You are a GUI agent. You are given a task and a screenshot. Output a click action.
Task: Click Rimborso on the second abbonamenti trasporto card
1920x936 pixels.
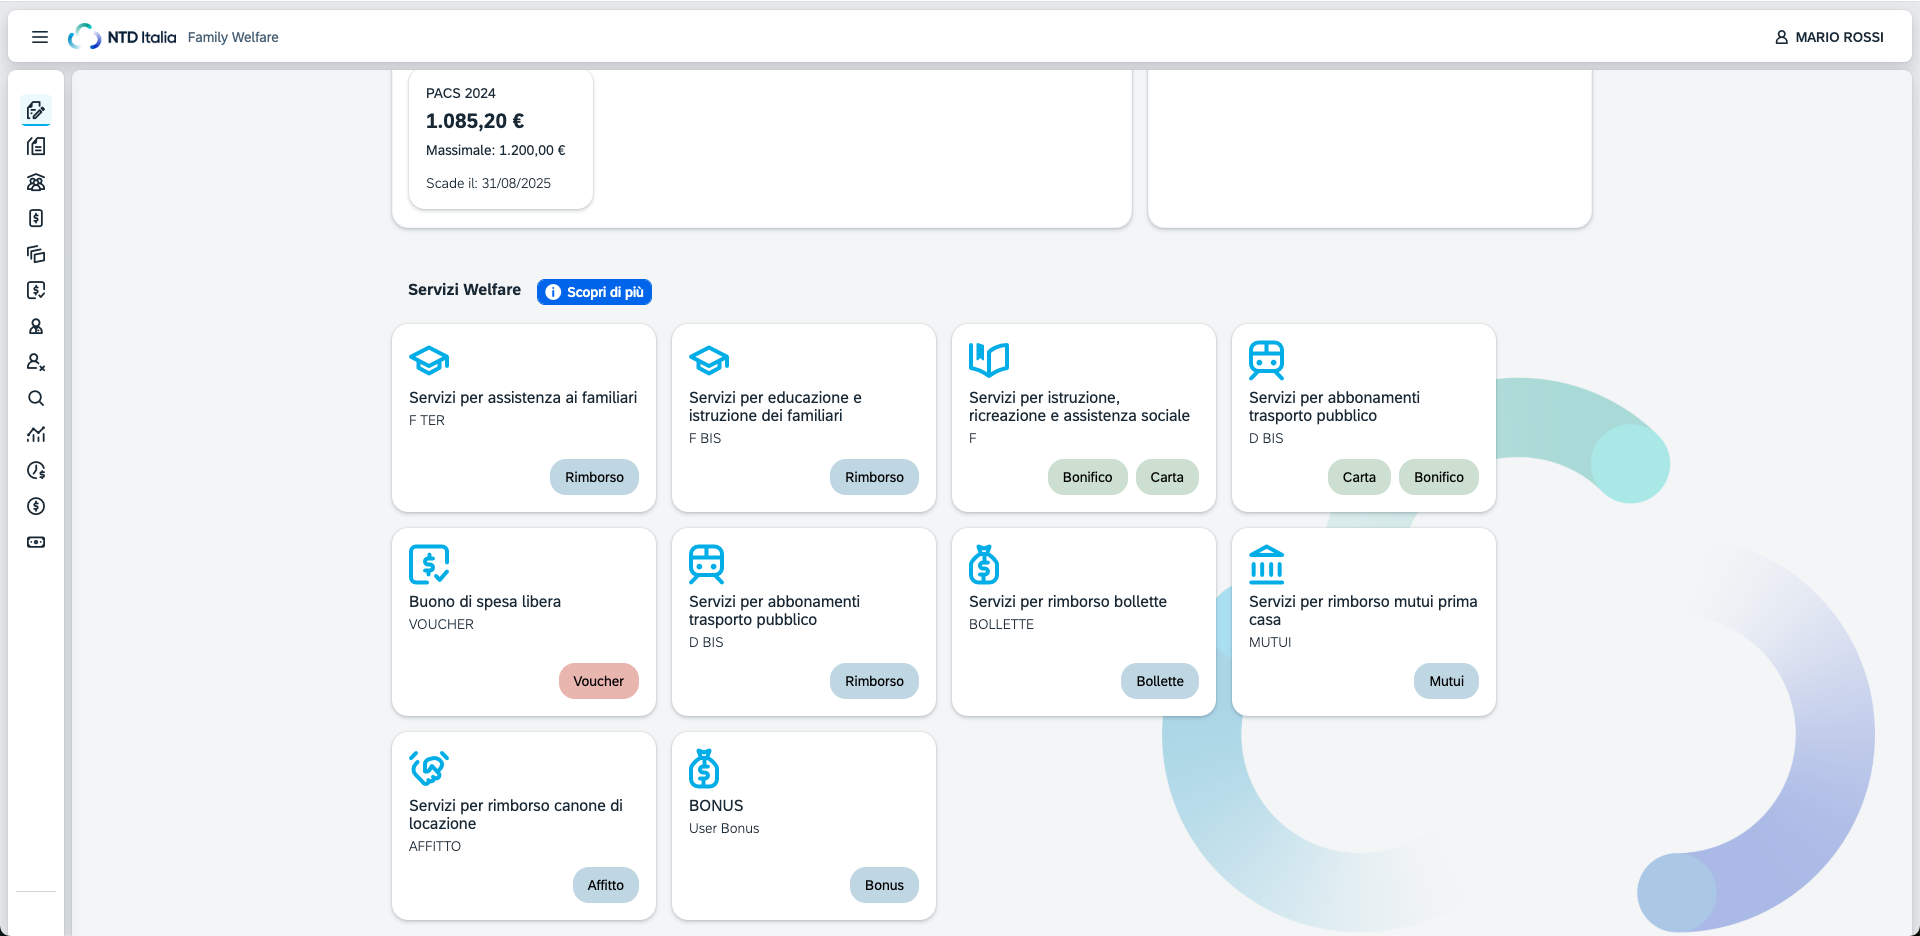[x=874, y=681]
